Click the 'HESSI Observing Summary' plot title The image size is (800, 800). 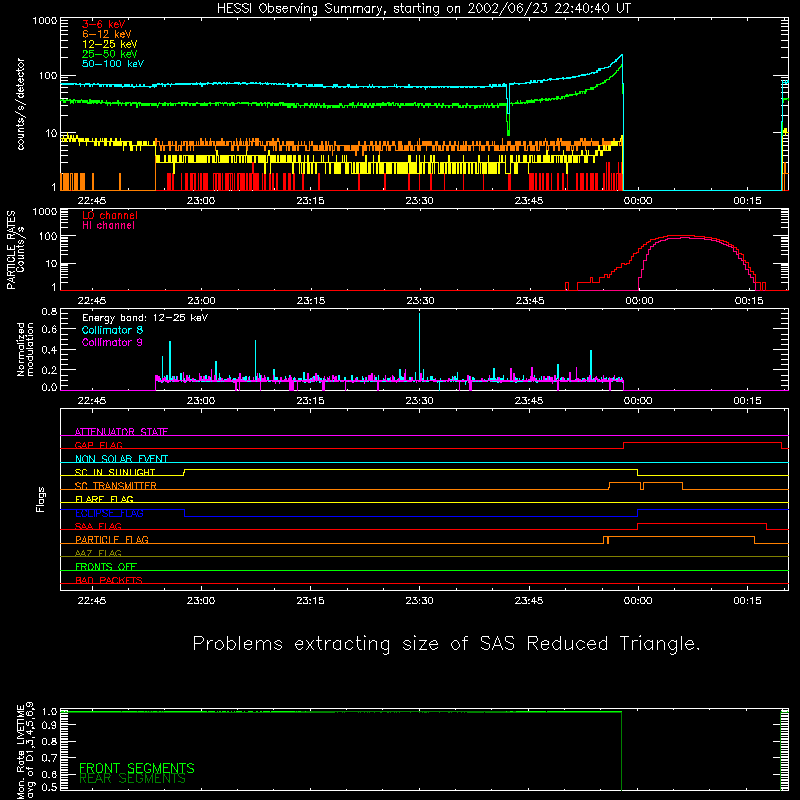click(423, 9)
